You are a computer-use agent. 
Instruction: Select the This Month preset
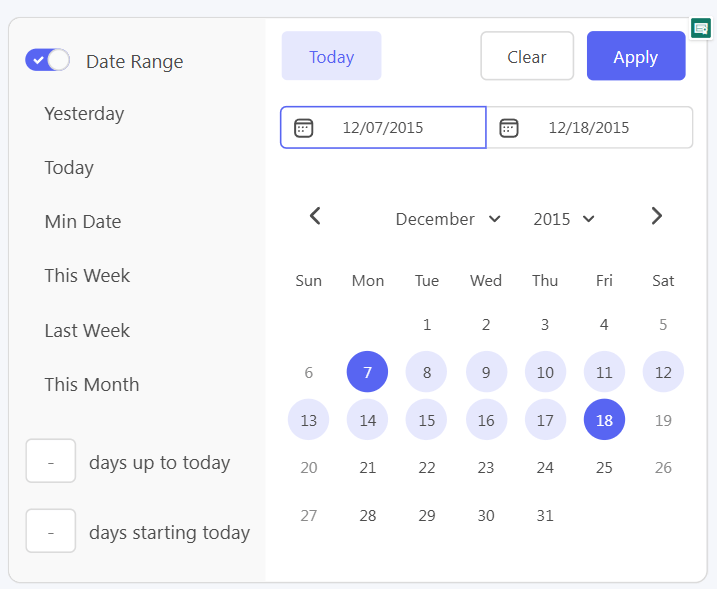[x=91, y=385]
